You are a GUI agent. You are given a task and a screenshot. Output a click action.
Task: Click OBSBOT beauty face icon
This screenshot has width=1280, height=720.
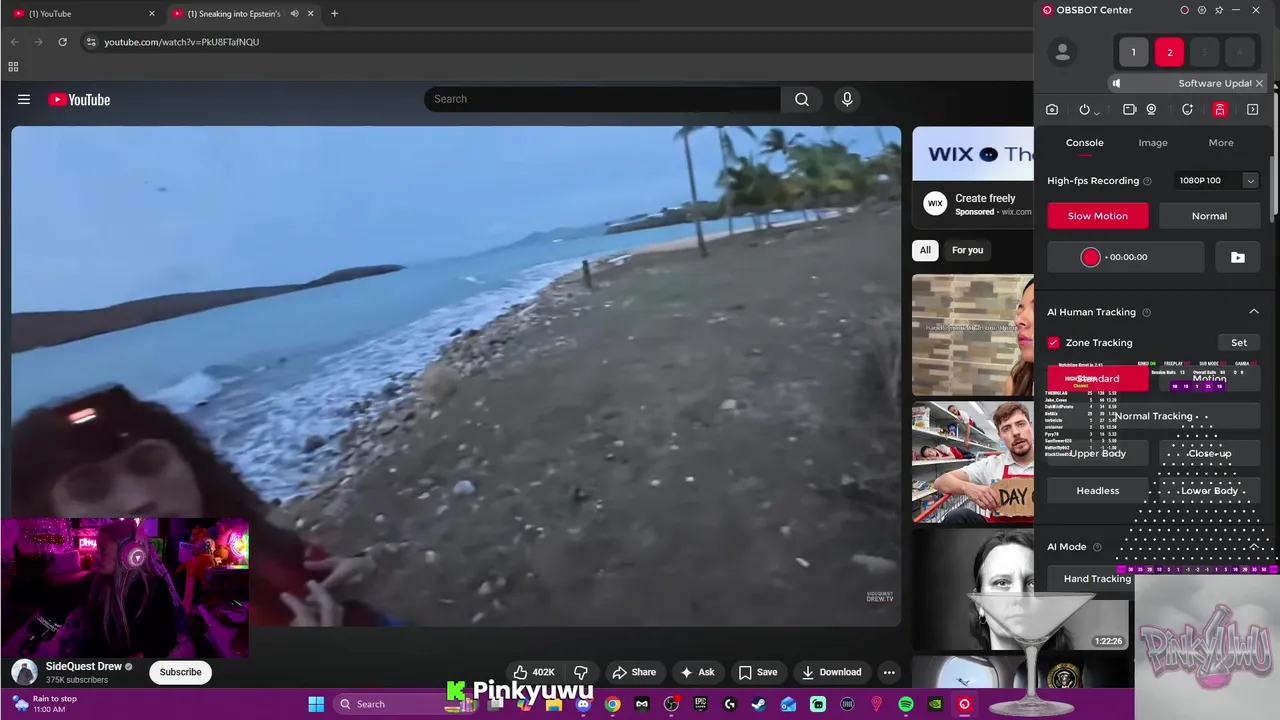[x=1187, y=110]
